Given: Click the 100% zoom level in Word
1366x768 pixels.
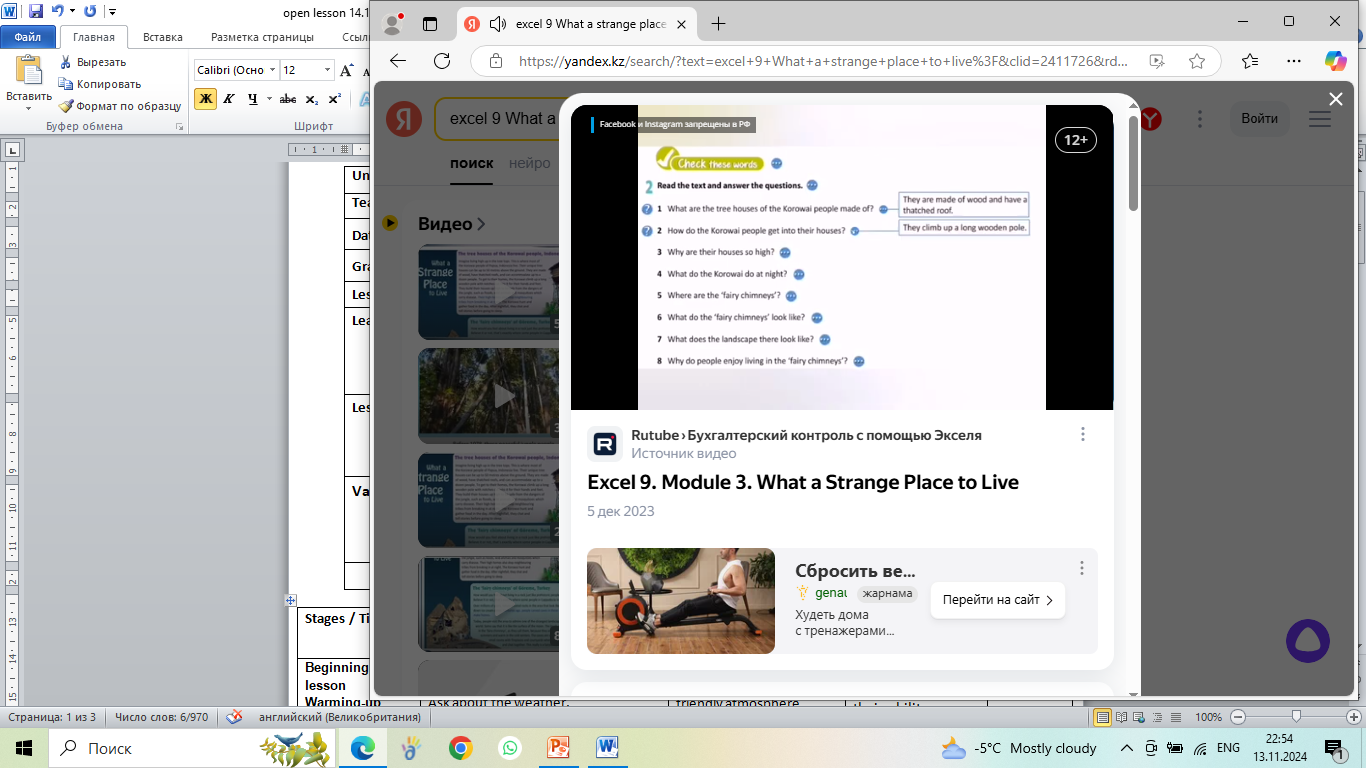Looking at the screenshot, I should click(1208, 717).
